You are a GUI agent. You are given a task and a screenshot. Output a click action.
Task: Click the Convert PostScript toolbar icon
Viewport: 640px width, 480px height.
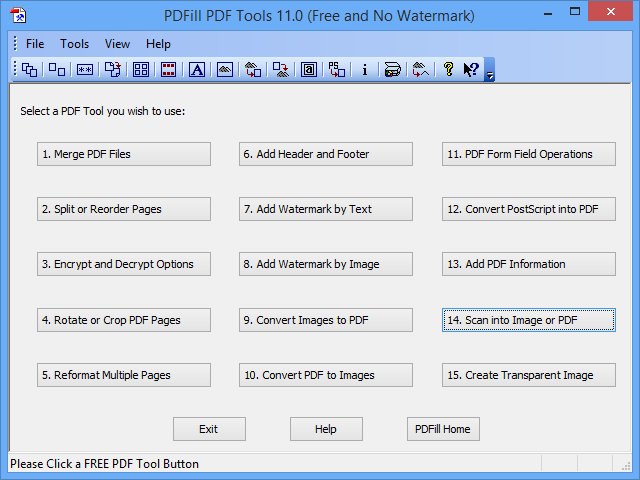(x=337, y=70)
